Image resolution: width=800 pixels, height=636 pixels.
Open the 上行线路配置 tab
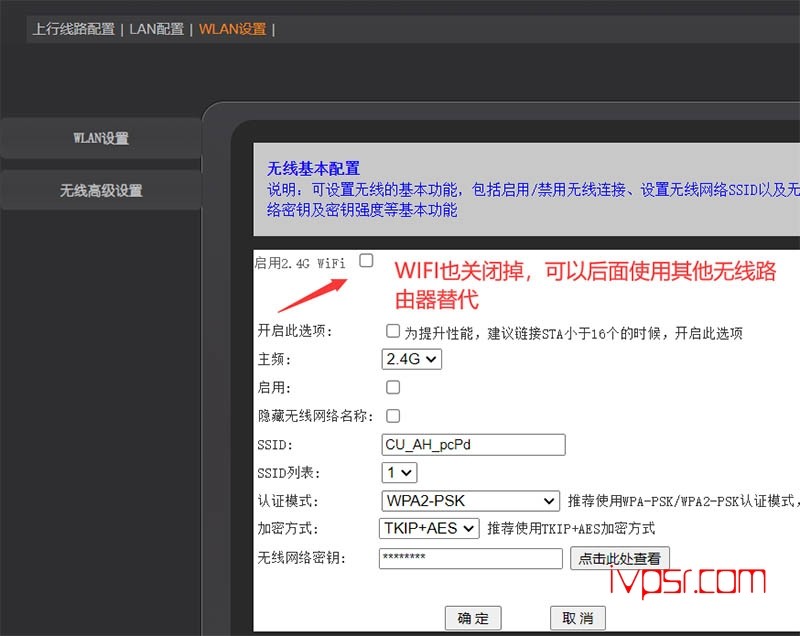(73, 29)
